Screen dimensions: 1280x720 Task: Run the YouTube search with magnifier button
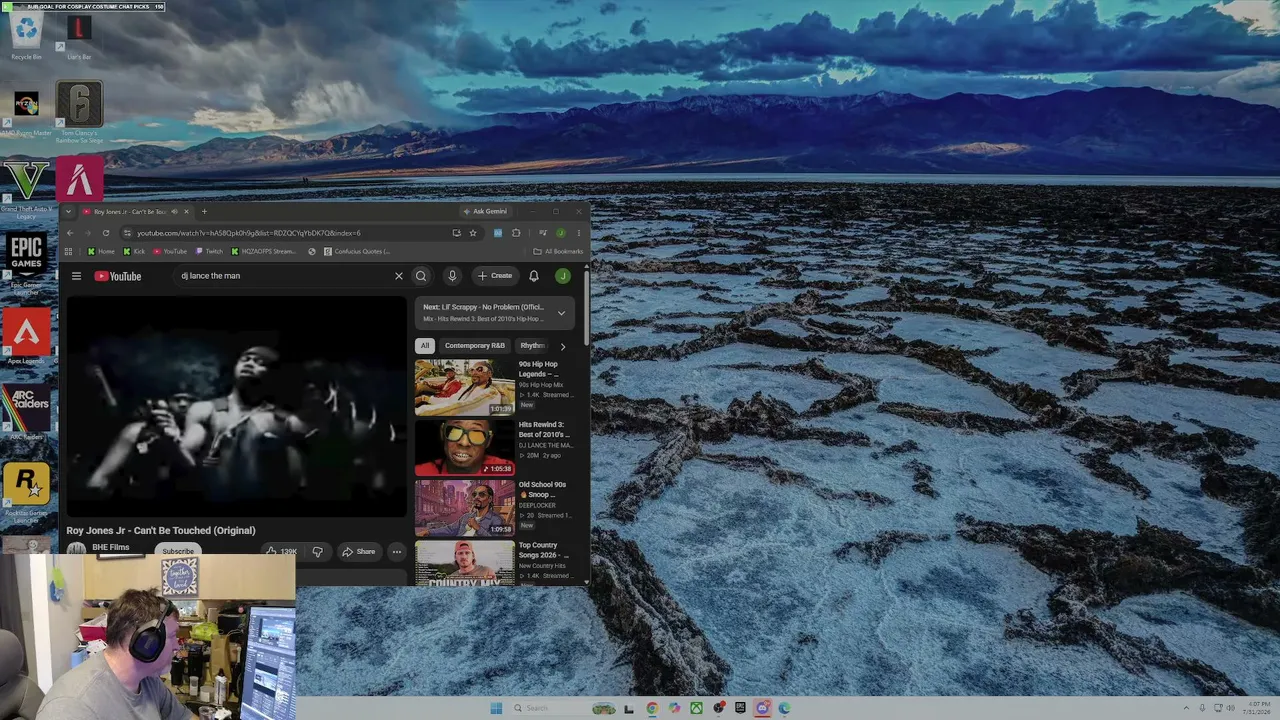point(421,276)
